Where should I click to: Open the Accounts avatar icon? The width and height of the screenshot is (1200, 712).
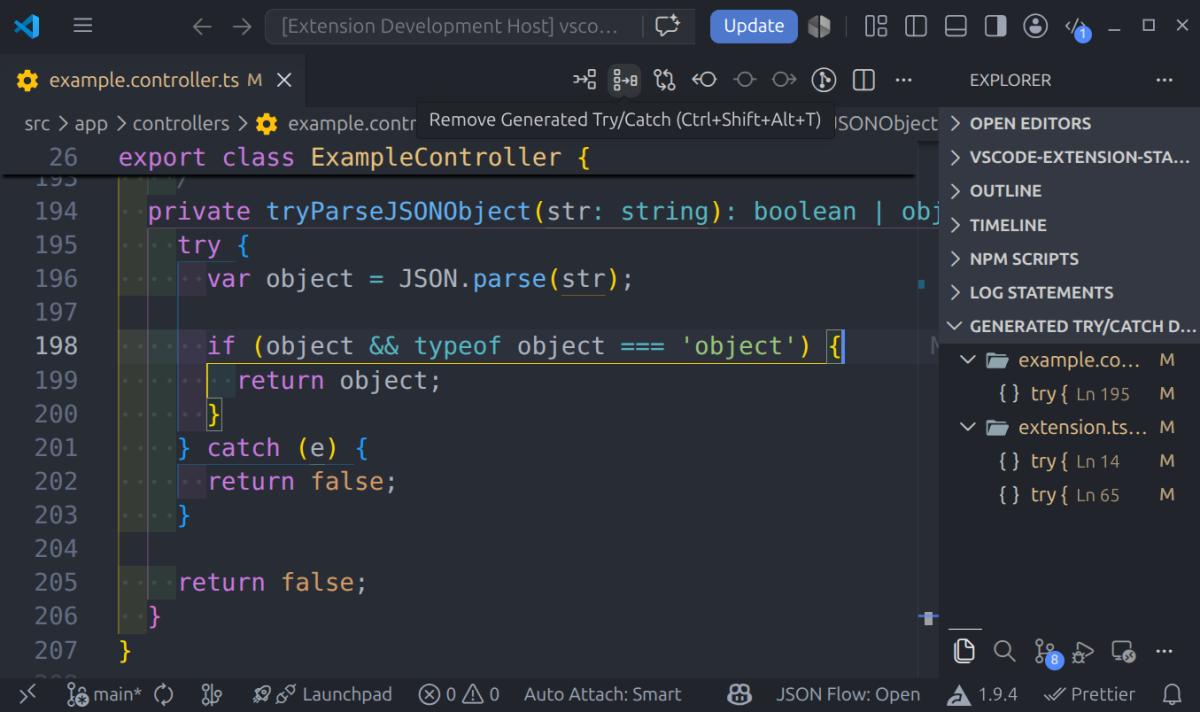click(1036, 26)
